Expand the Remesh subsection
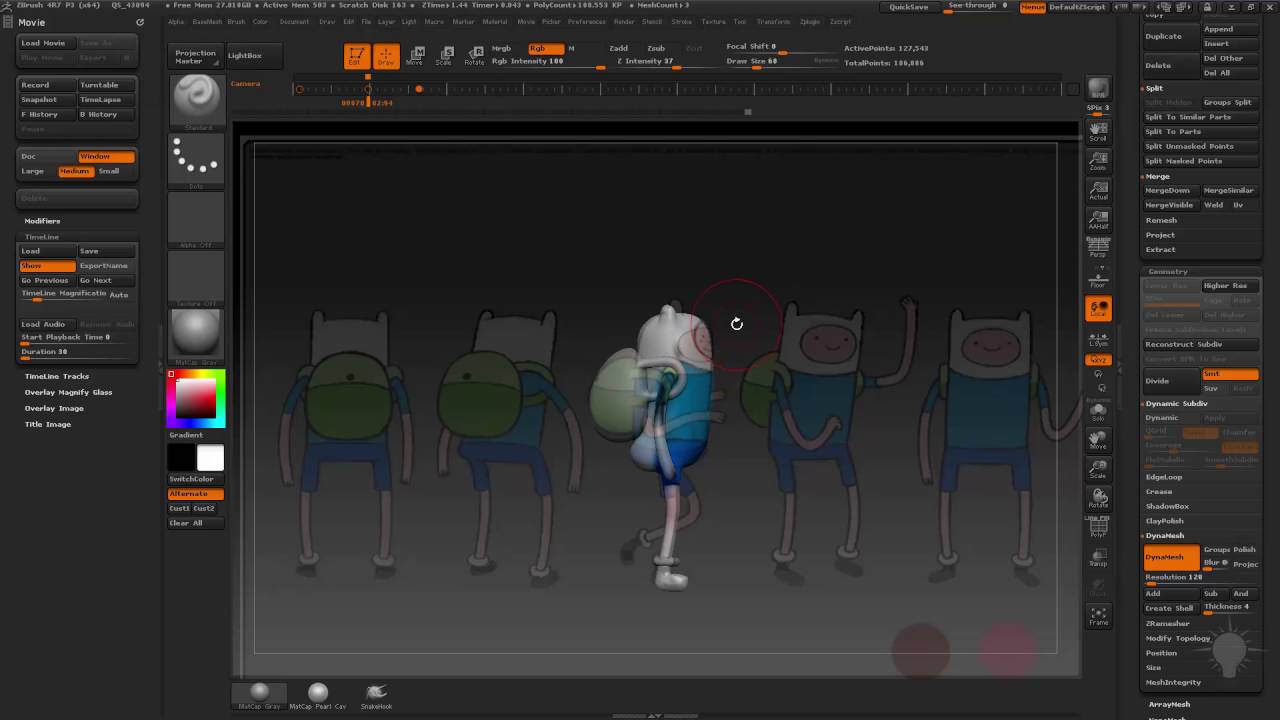Image resolution: width=1280 pixels, height=720 pixels. click(x=1161, y=220)
